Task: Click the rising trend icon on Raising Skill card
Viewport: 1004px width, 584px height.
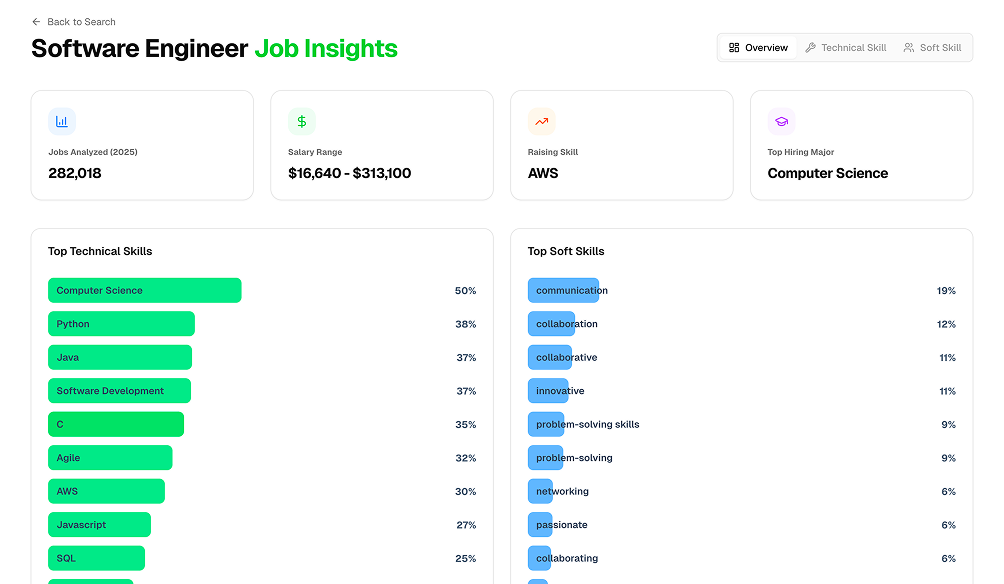Action: (x=541, y=121)
